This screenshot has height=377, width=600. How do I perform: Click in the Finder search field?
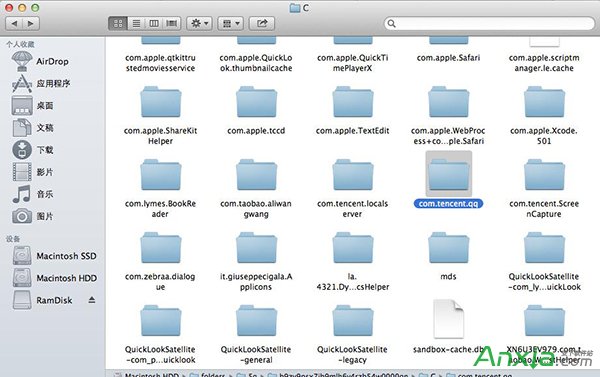tap(489, 23)
